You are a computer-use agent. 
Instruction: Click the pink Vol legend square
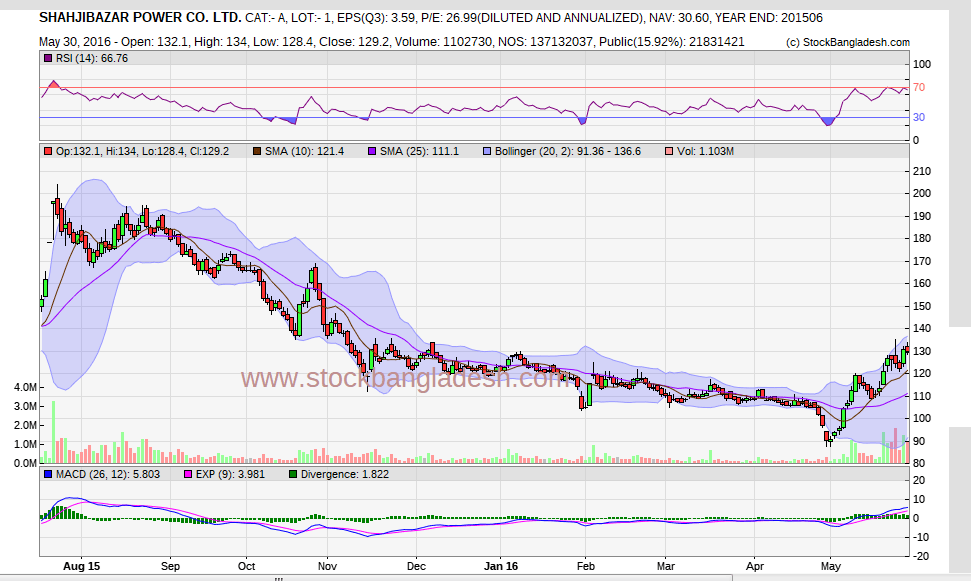pos(669,151)
